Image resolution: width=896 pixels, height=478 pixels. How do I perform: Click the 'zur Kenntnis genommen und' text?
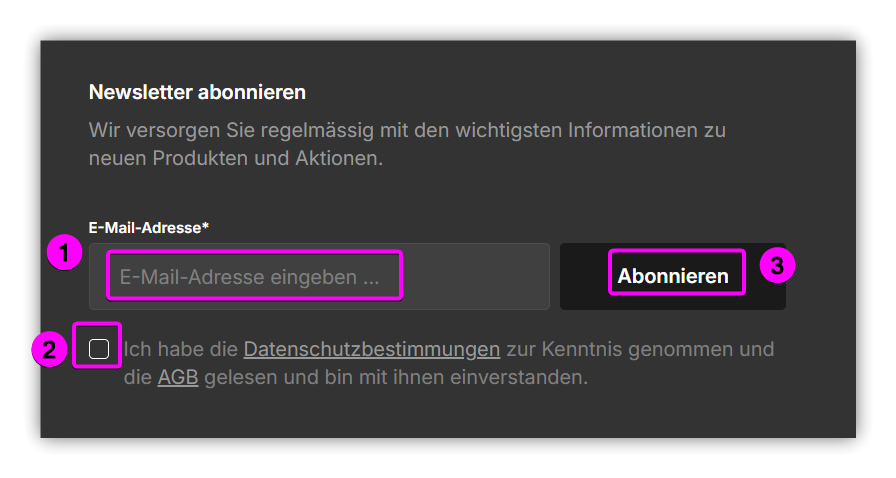click(x=640, y=349)
